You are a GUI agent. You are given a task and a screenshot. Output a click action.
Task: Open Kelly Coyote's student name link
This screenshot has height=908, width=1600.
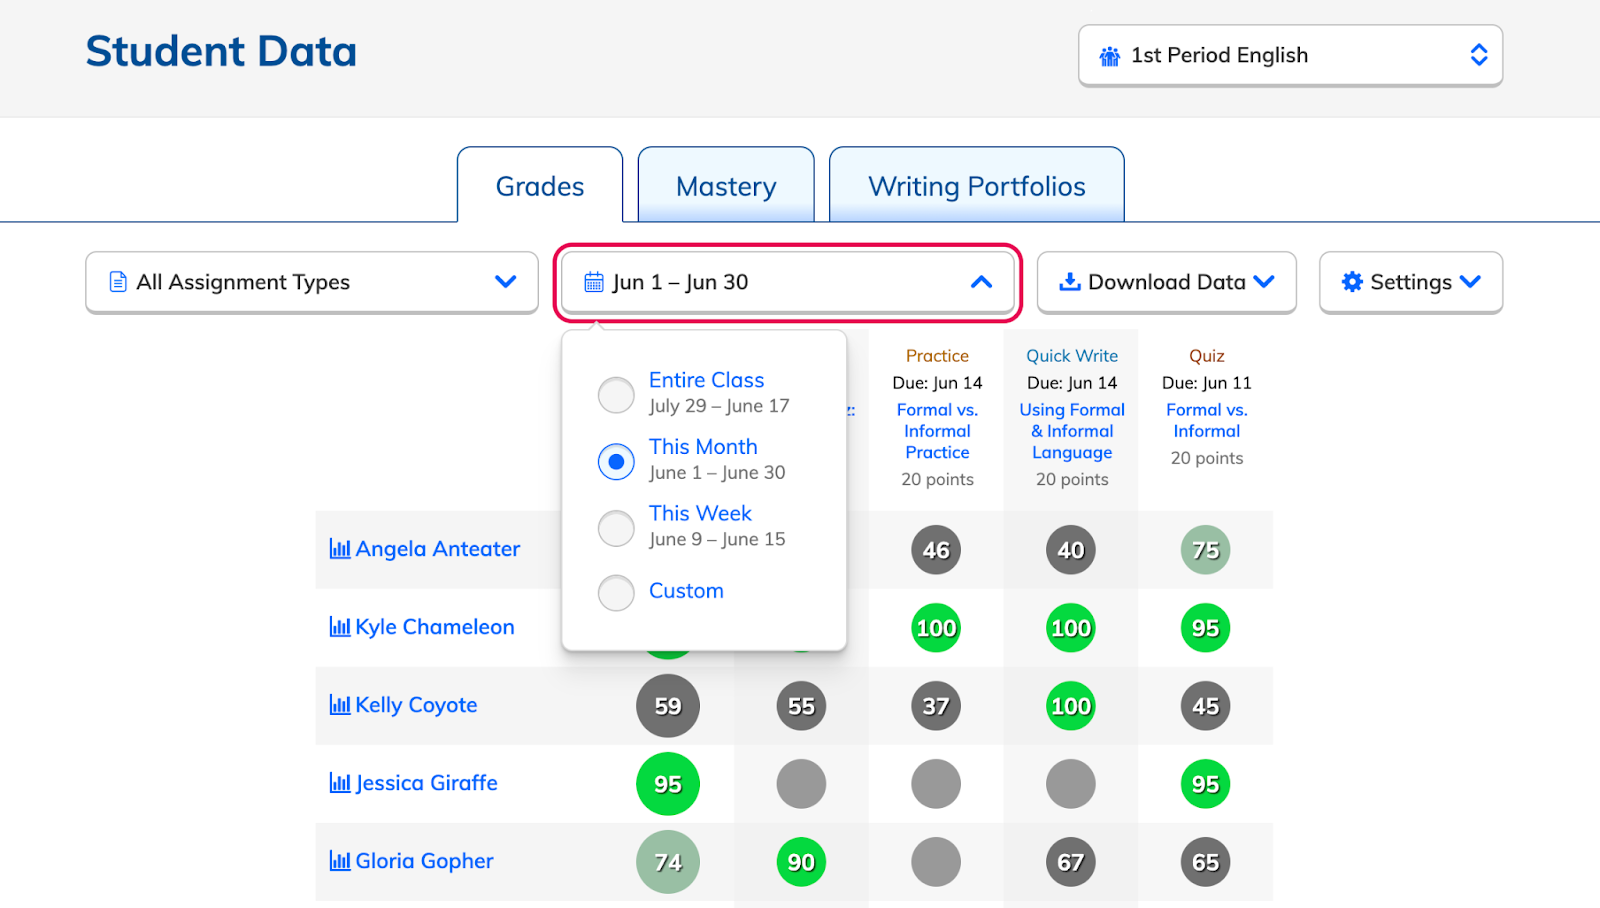[x=417, y=705]
